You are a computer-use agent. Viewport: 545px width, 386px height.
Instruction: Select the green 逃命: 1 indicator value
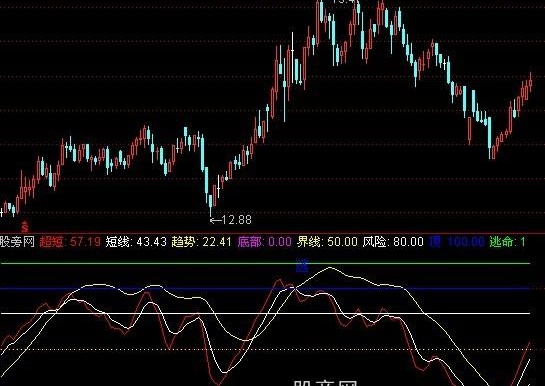point(507,241)
